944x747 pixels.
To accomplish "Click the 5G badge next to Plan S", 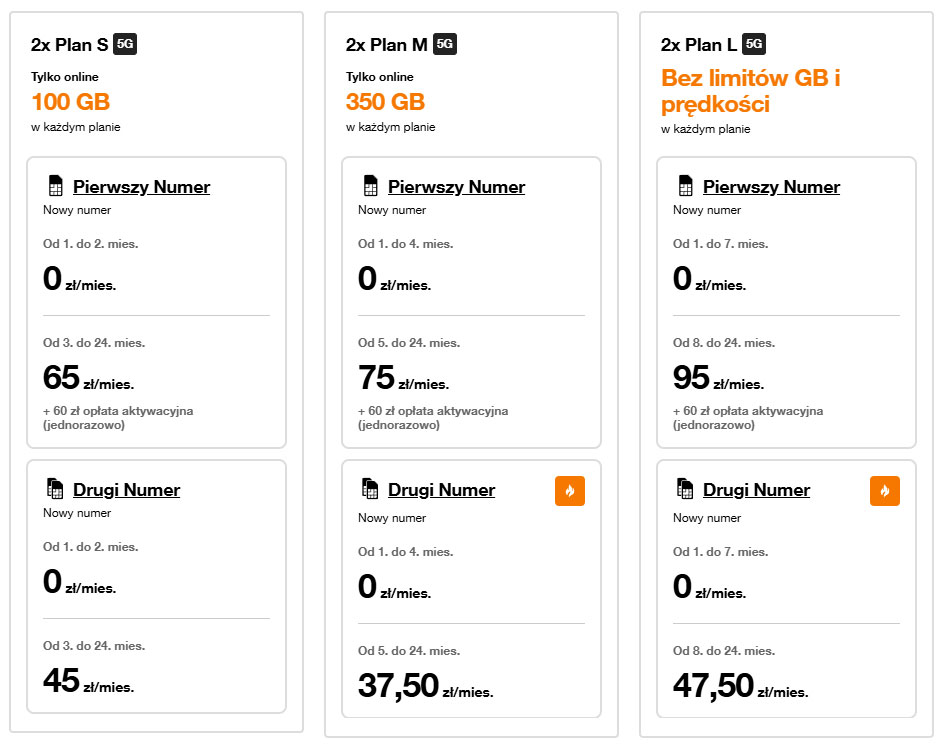I will [x=125, y=44].
